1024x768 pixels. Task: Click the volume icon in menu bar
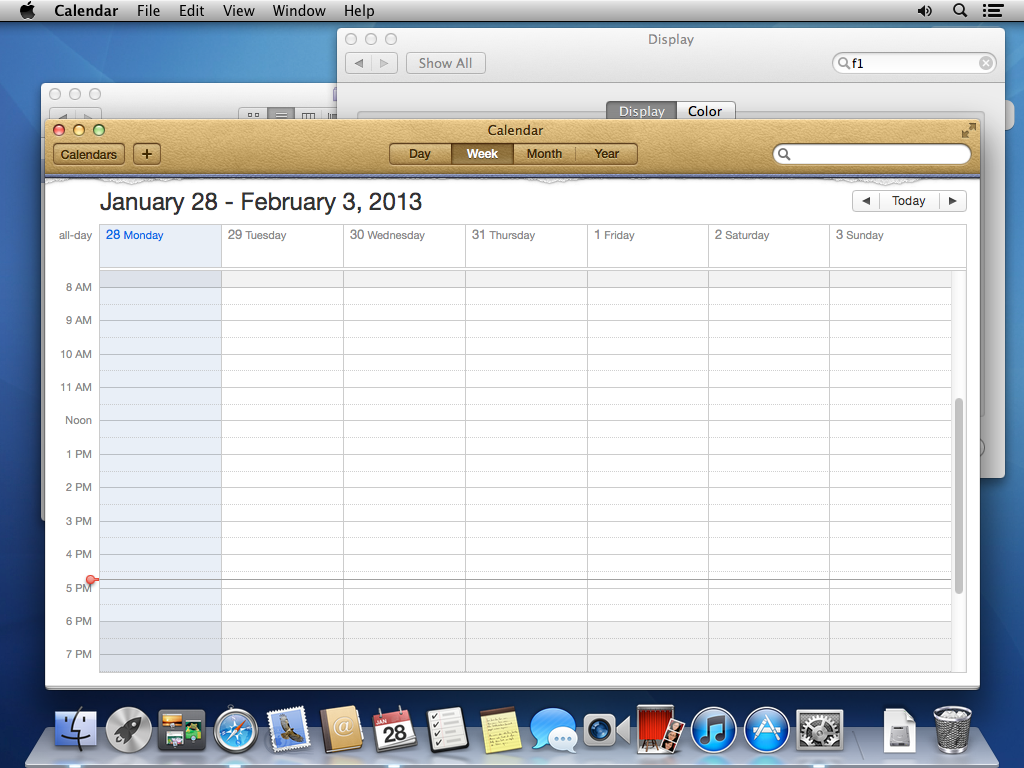click(924, 10)
